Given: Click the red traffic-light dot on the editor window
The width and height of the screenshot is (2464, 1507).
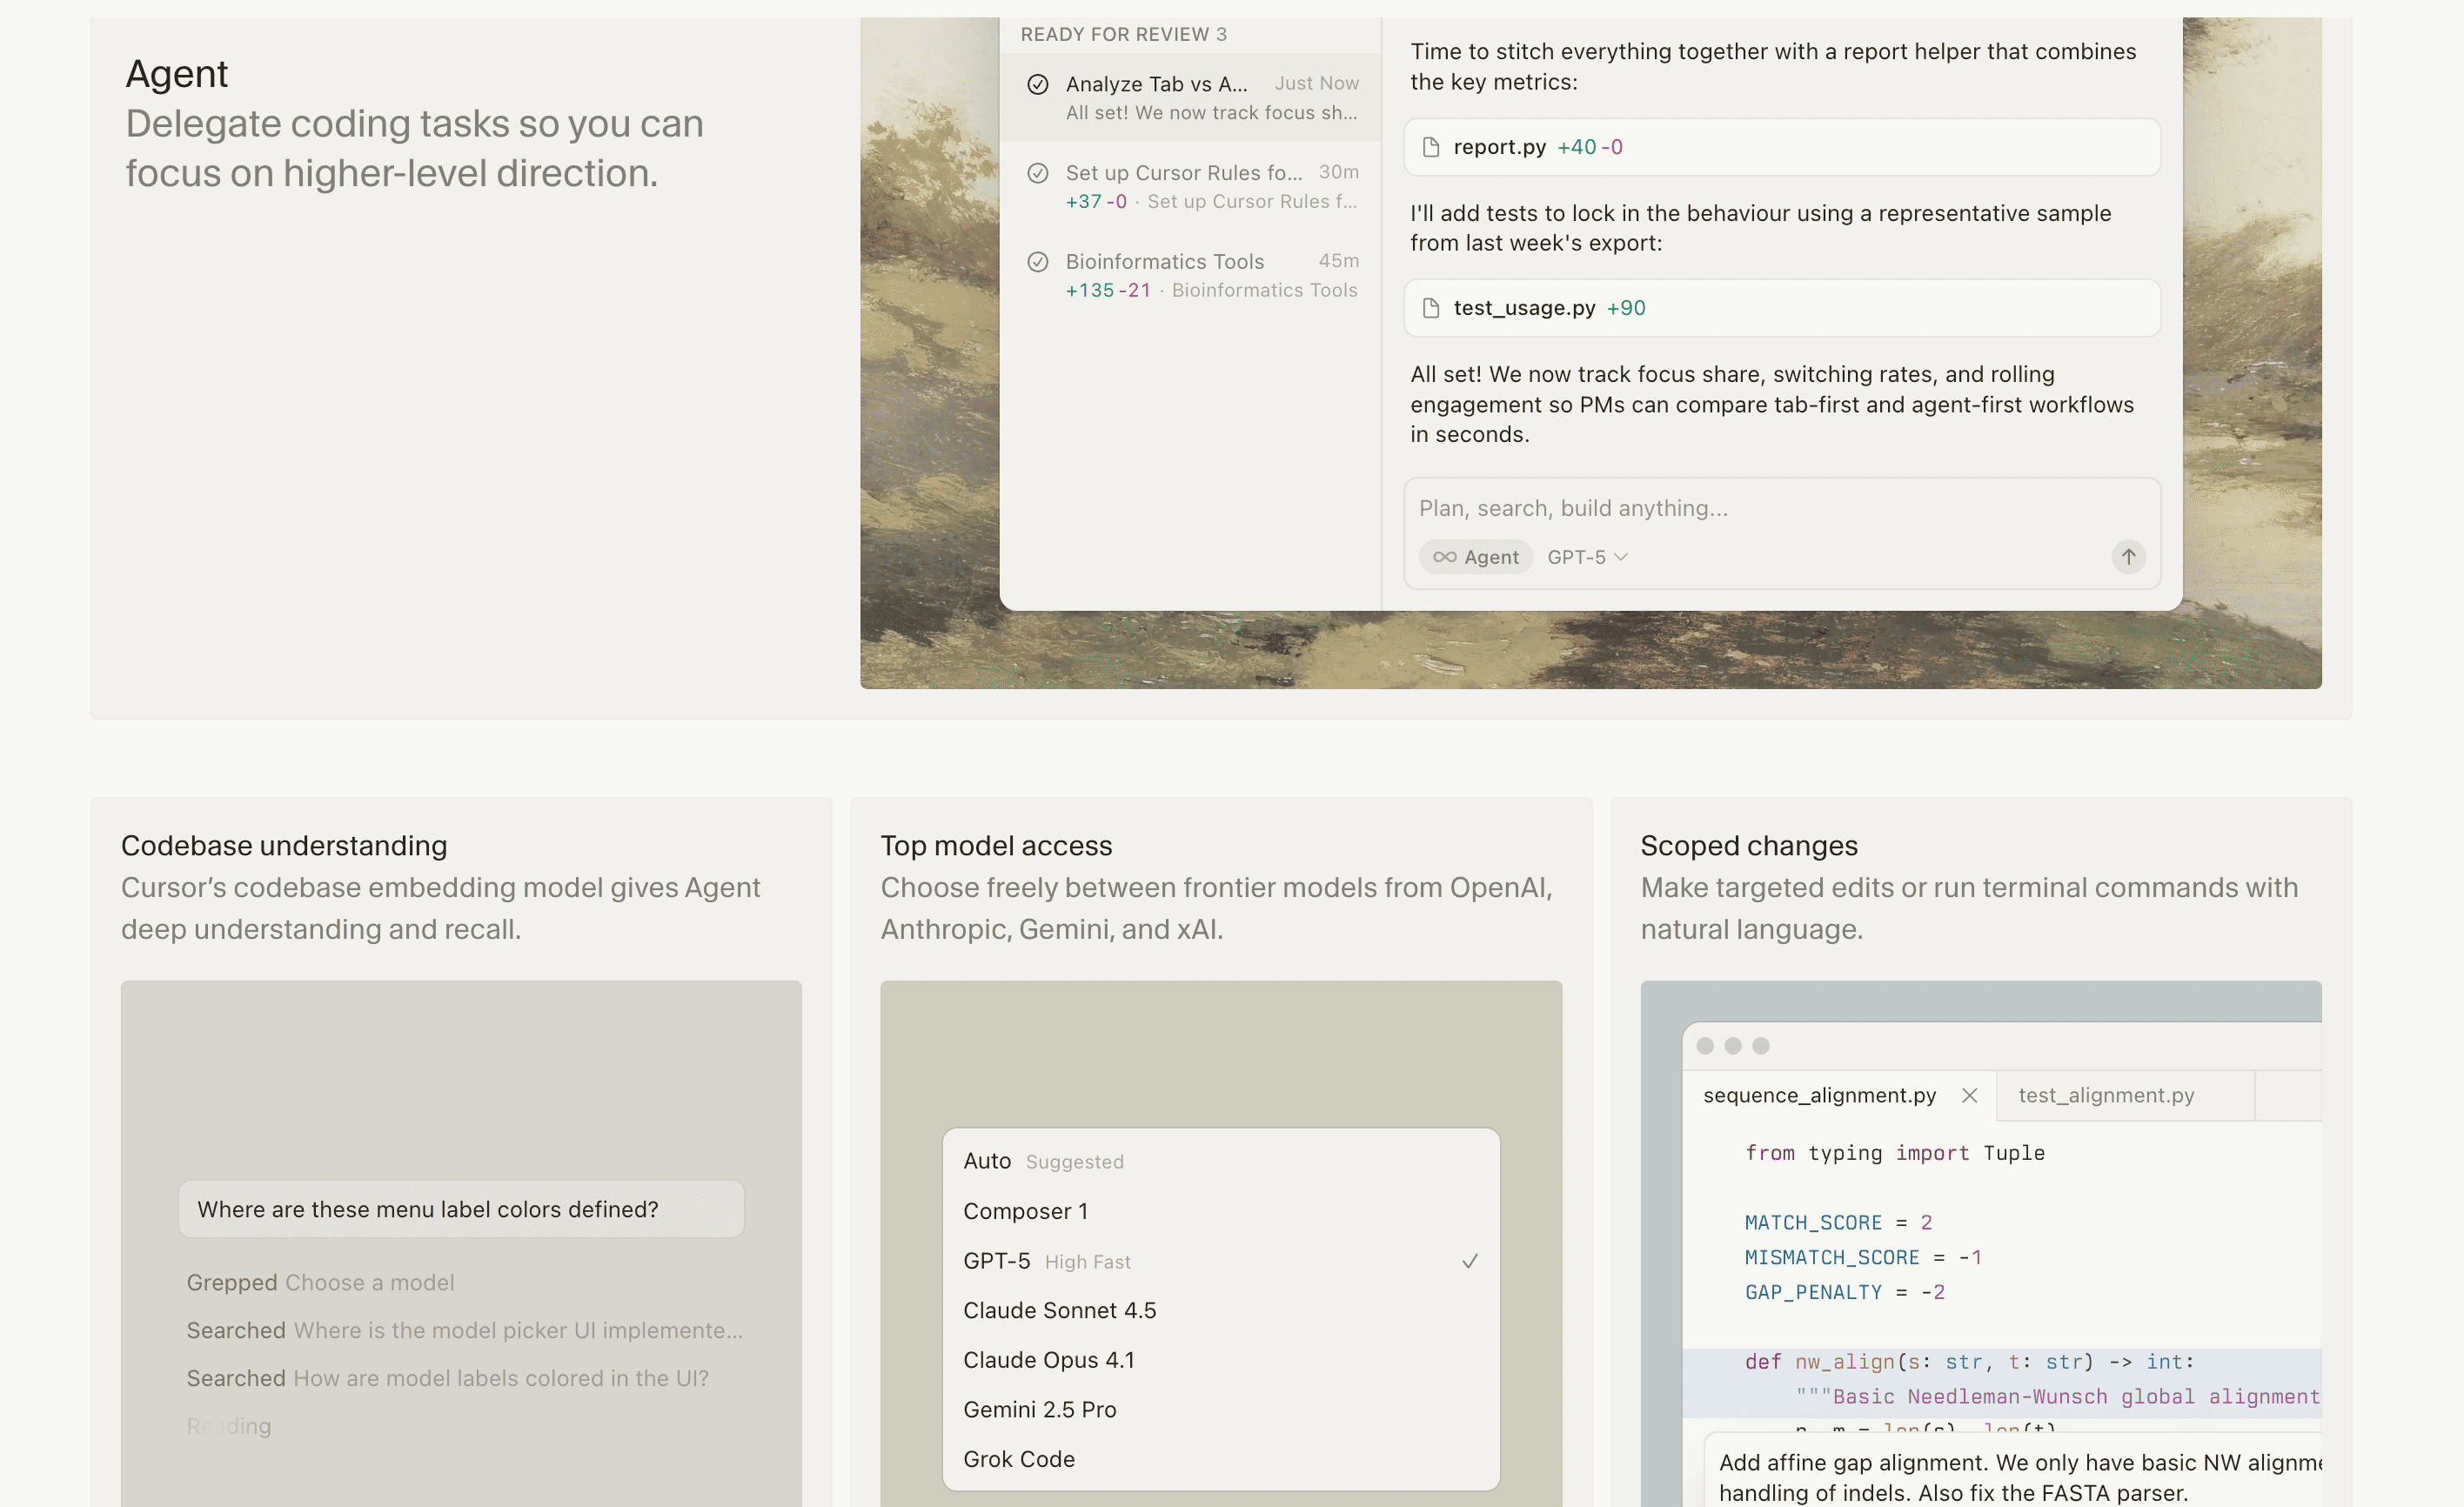Looking at the screenshot, I should (x=1705, y=1046).
